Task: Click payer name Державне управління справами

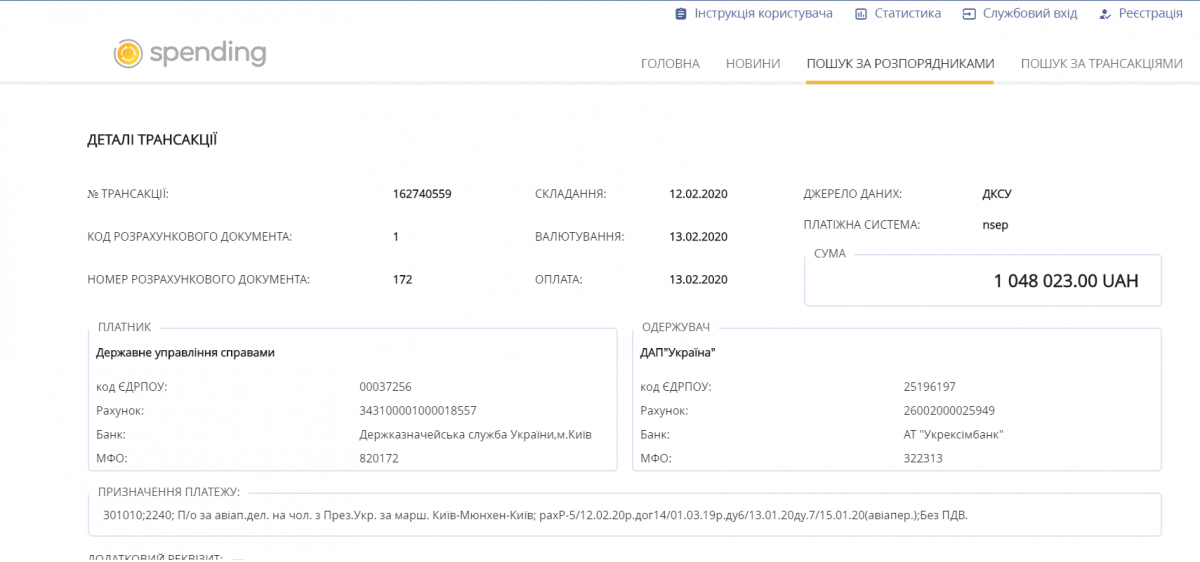Action: 185,353
